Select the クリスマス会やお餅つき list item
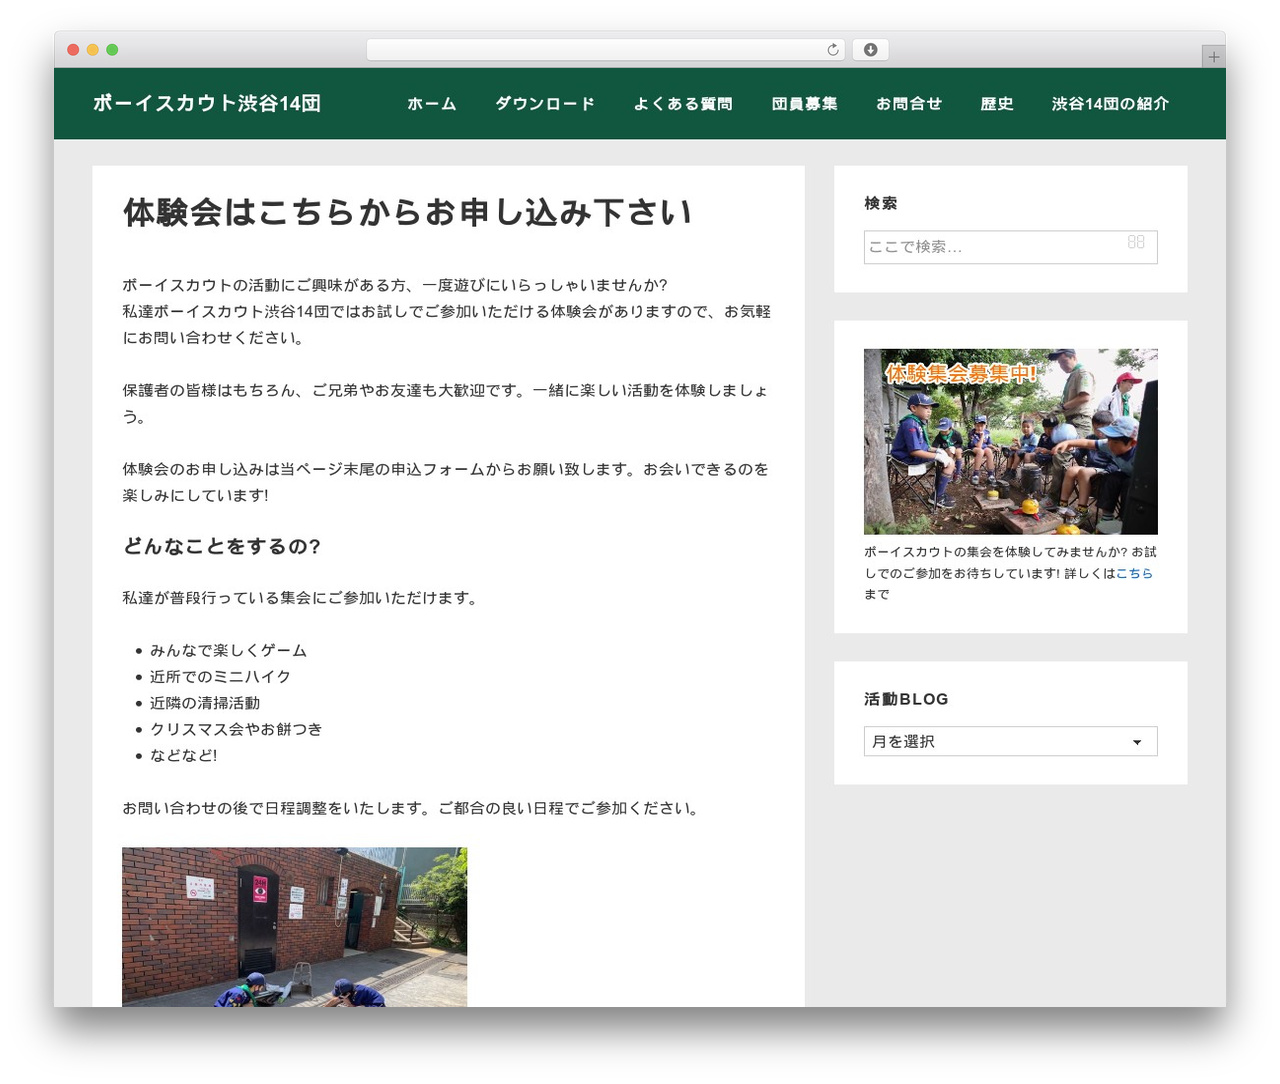 coord(236,729)
